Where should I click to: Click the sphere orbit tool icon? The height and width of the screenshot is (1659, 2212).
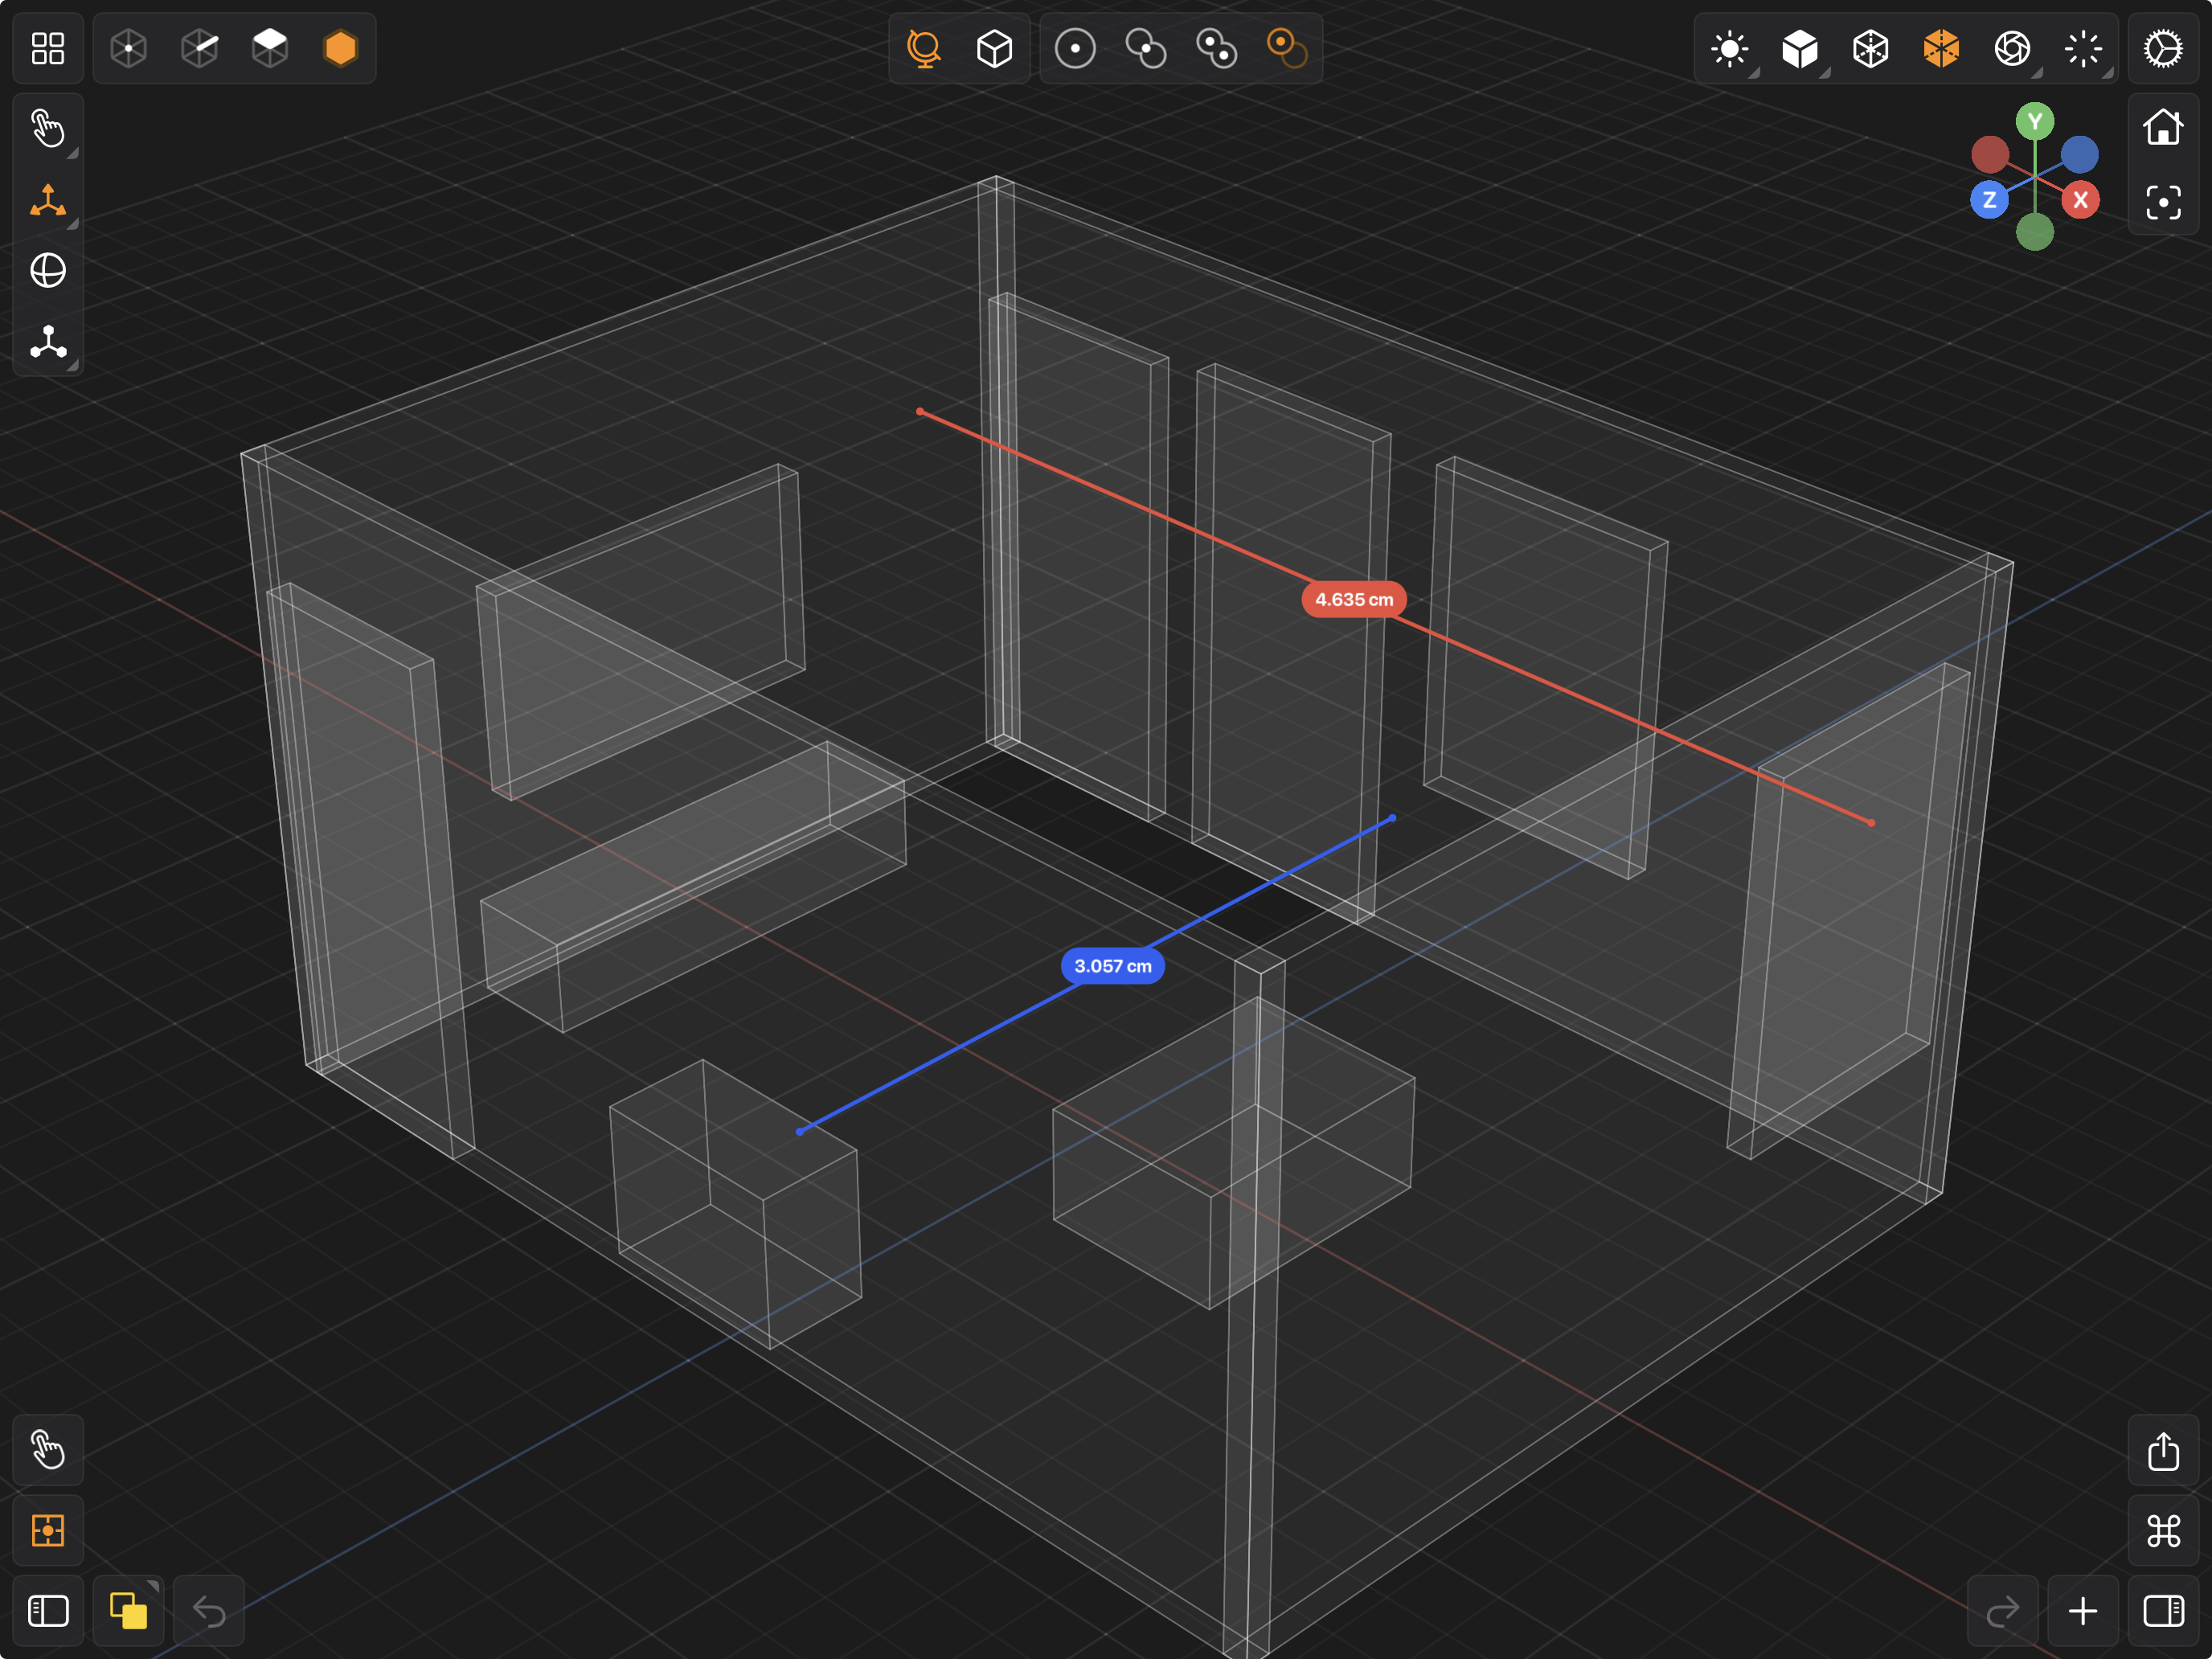(x=48, y=270)
